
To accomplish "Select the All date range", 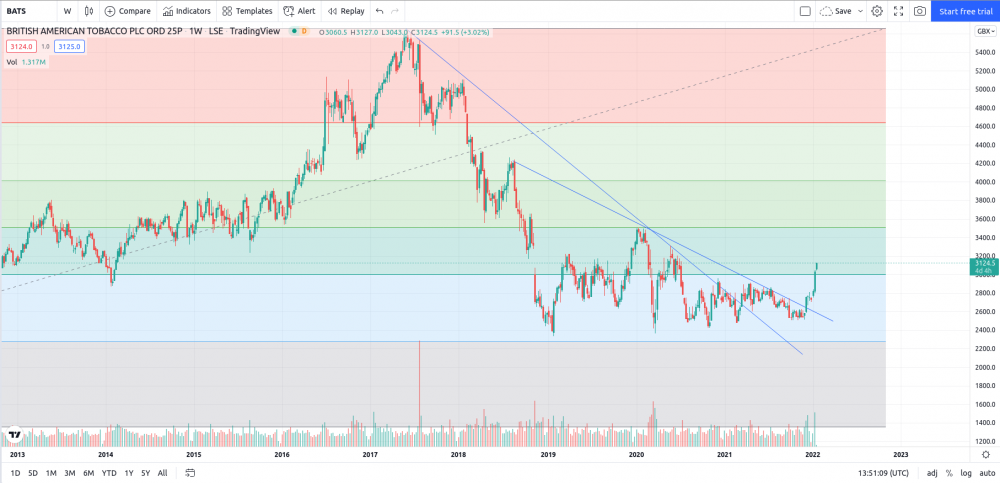I will [x=163, y=473].
